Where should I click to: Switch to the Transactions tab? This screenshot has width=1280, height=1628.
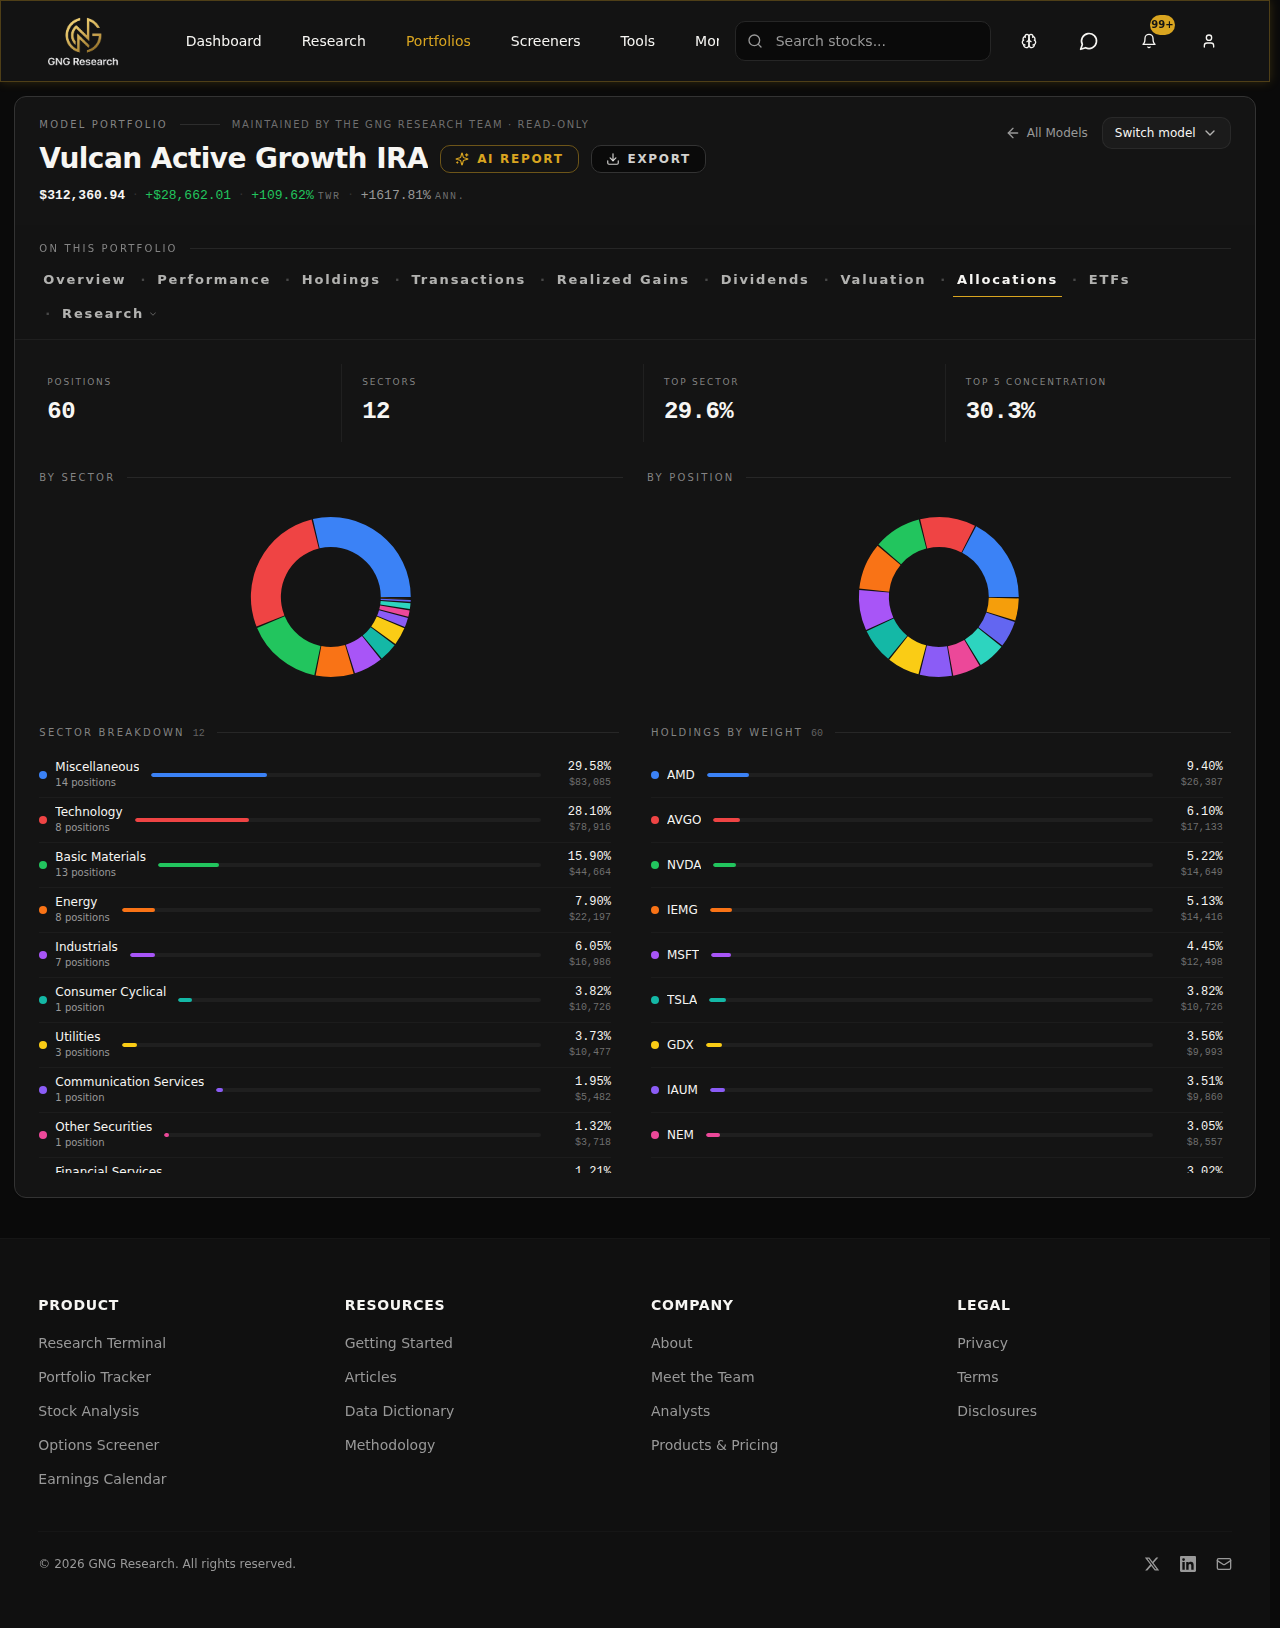(468, 280)
